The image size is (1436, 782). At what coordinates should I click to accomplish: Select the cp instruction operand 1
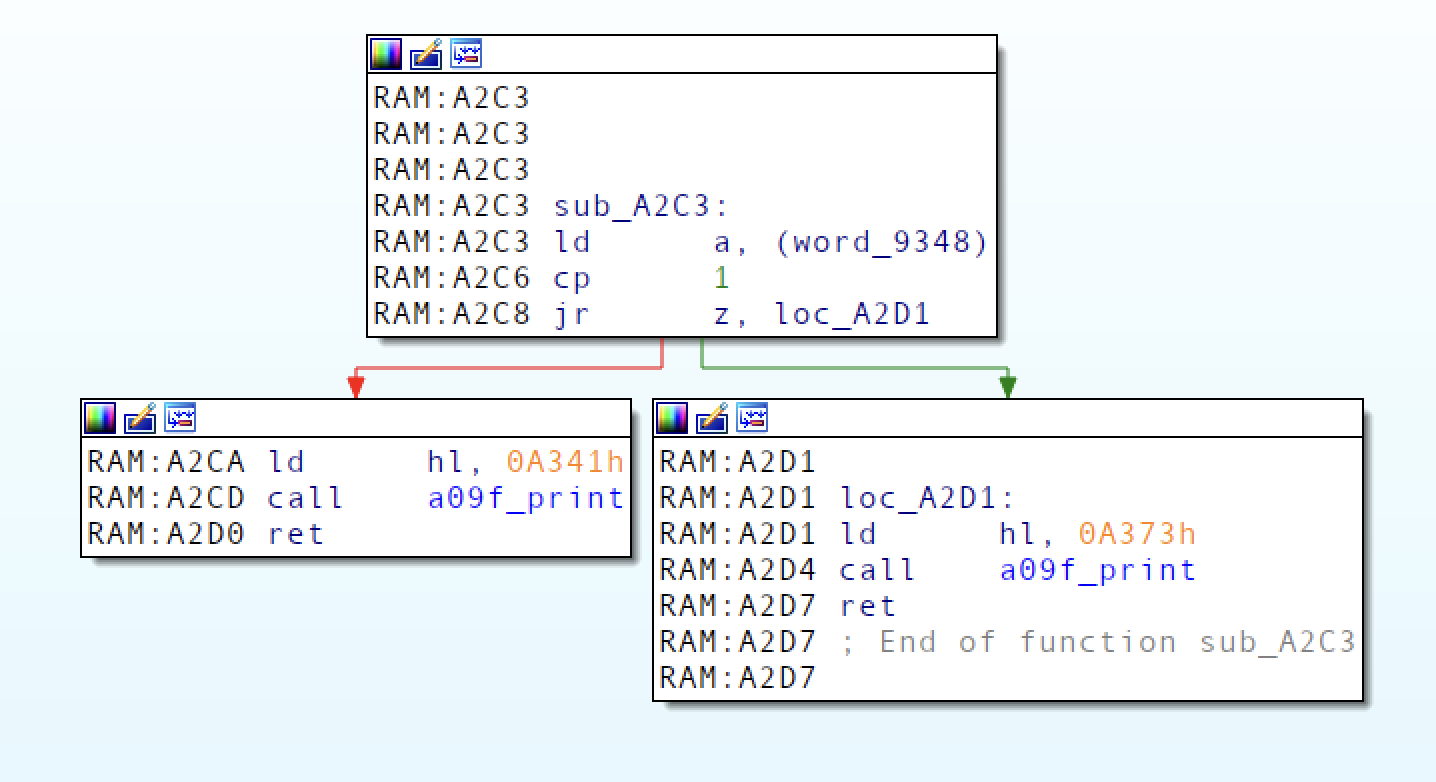721,278
